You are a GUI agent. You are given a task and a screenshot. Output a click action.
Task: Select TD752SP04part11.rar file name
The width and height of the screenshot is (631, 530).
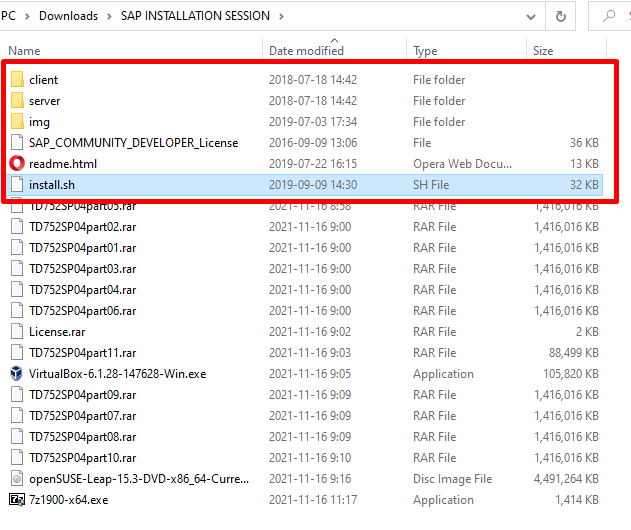coord(82,353)
